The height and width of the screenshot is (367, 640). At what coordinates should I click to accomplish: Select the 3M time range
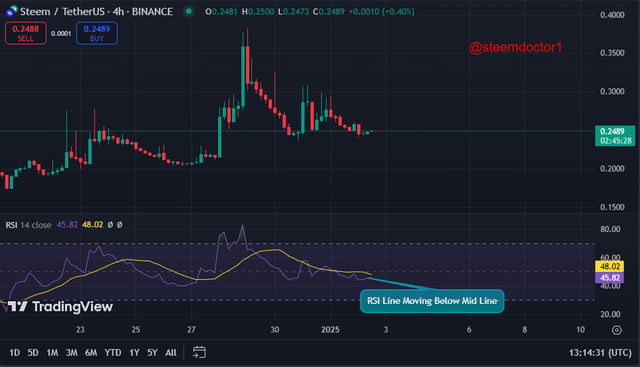(71, 352)
